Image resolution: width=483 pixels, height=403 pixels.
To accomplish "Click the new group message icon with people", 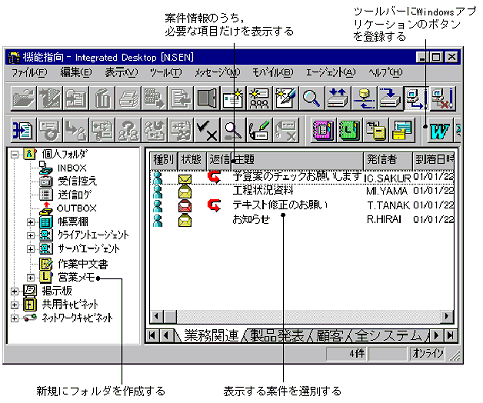I will pyautogui.click(x=259, y=99).
